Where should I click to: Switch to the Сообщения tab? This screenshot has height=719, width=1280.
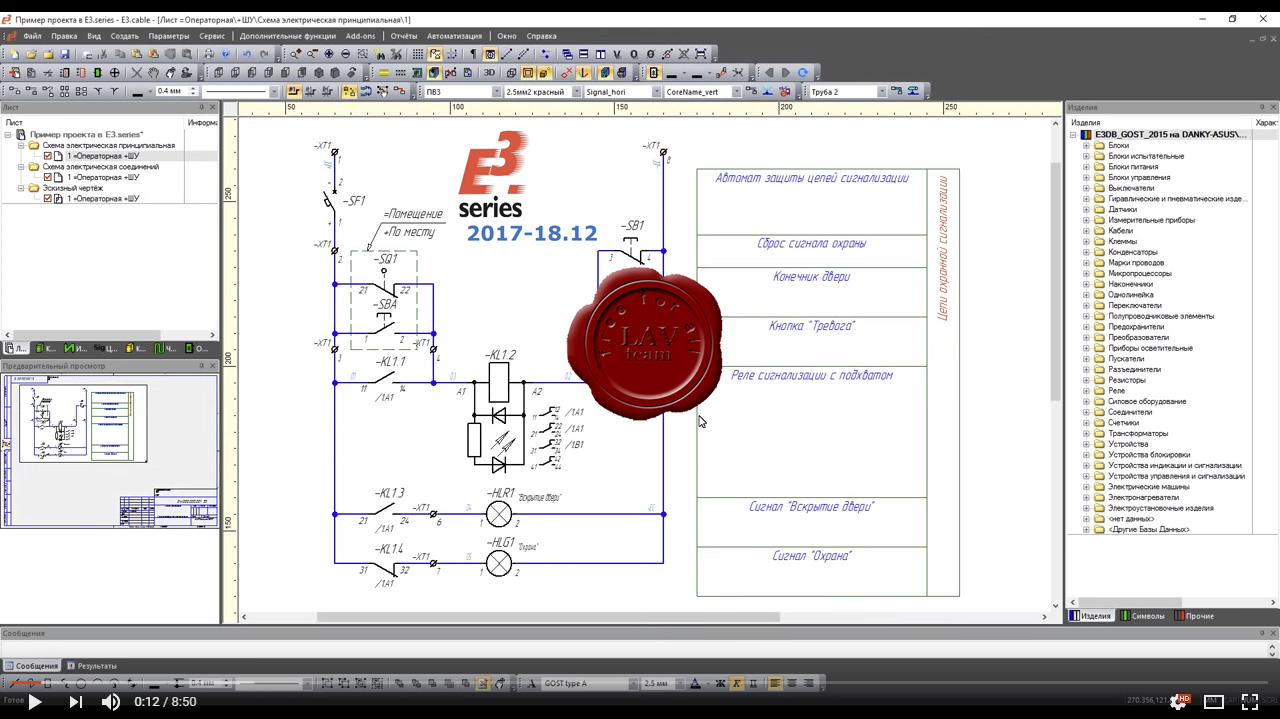[31, 666]
